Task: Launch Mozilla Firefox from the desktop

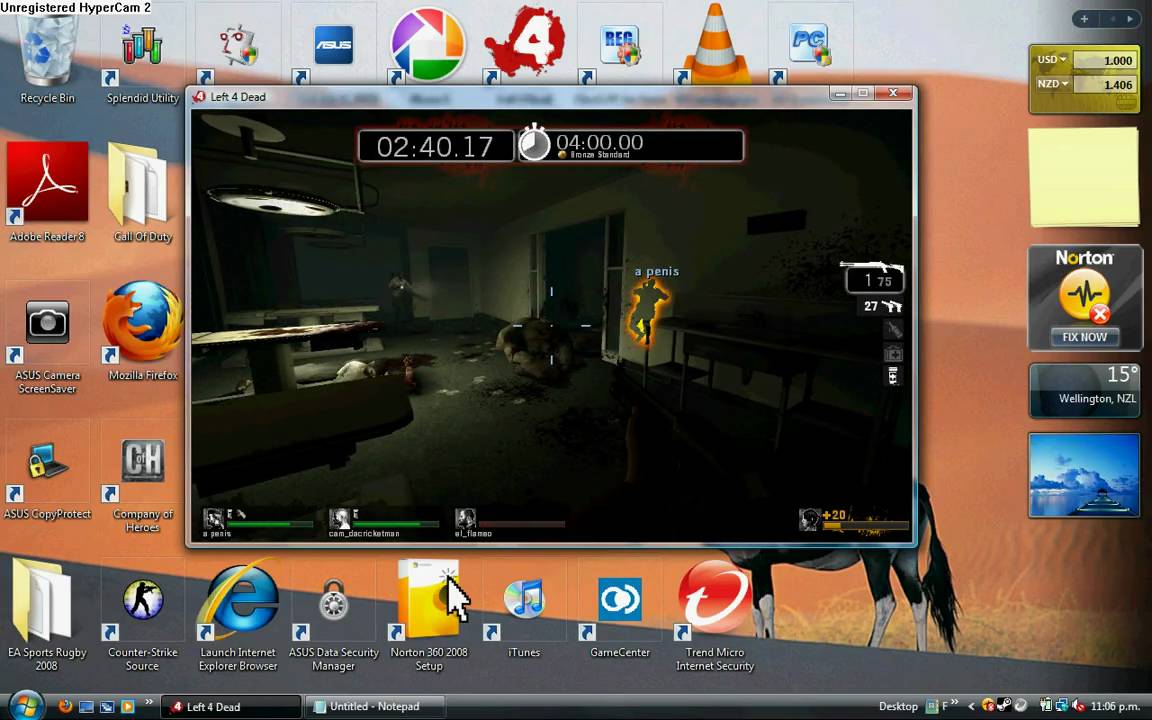Action: 143,331
